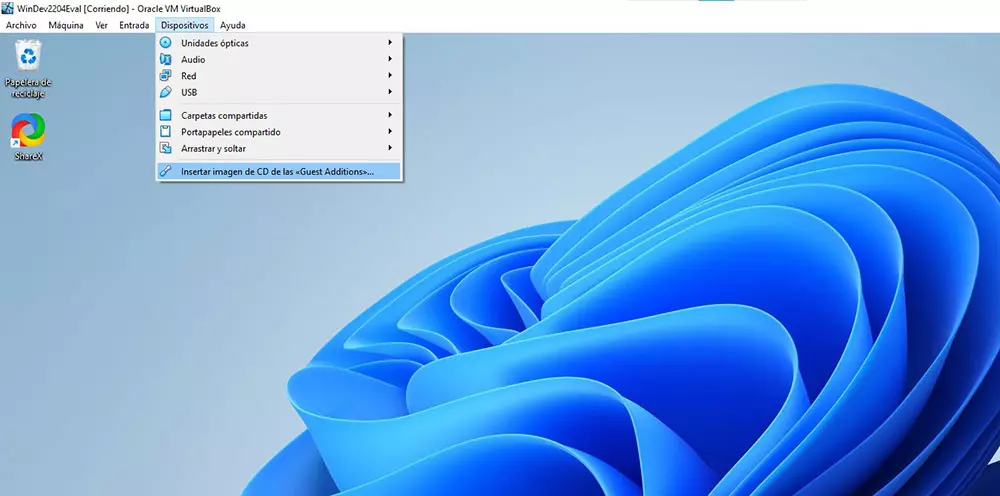Expand Arrastrar y soltar submenu arrow
The width and height of the screenshot is (1000, 496).
click(x=390, y=148)
